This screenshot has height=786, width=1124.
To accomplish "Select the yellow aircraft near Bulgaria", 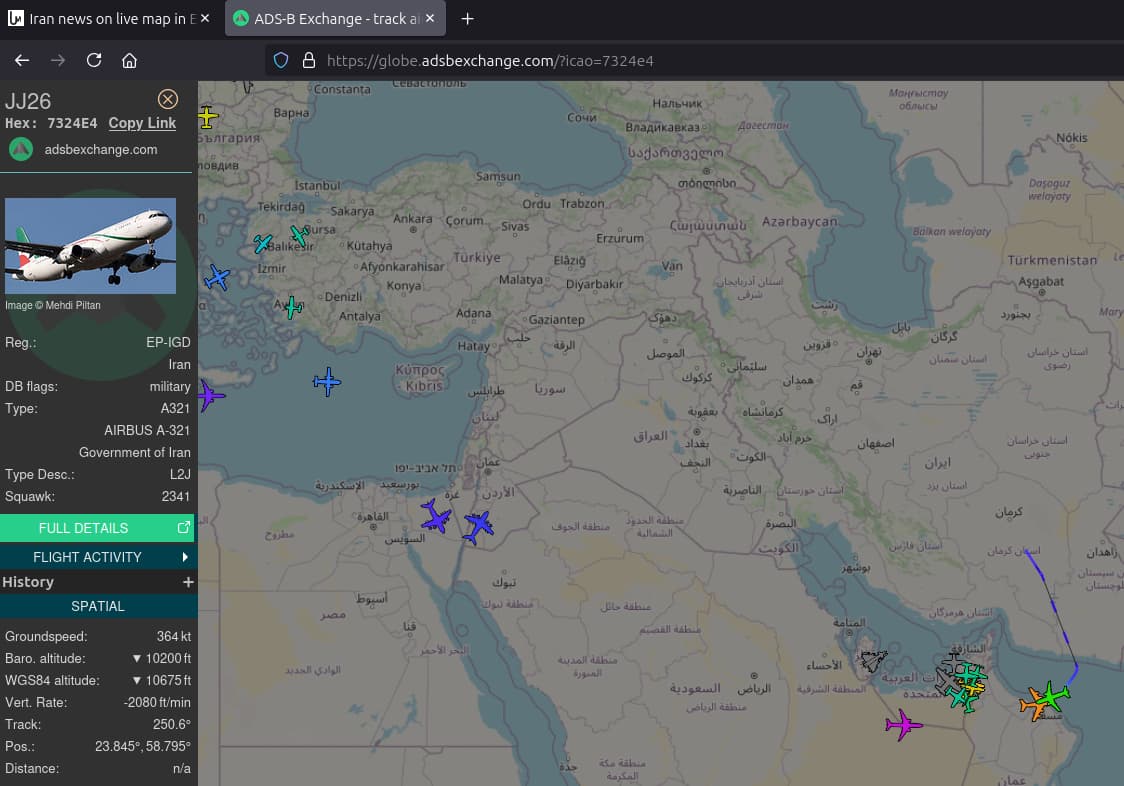I will tap(207, 117).
